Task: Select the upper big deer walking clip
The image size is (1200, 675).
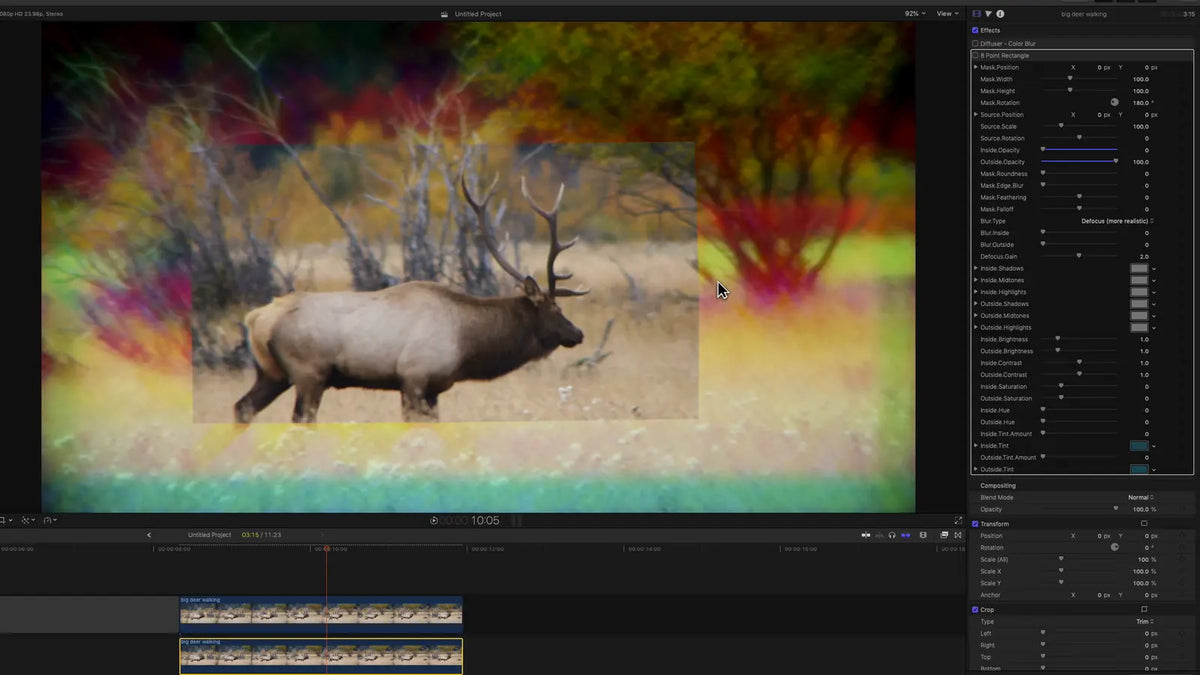Action: pos(321,614)
